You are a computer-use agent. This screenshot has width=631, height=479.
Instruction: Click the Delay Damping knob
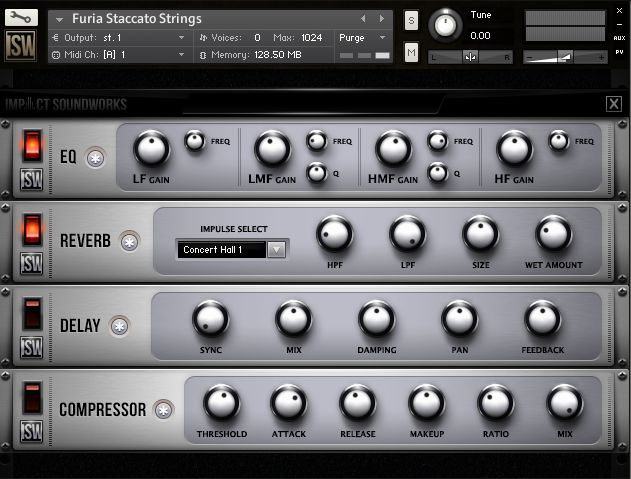pos(376,319)
